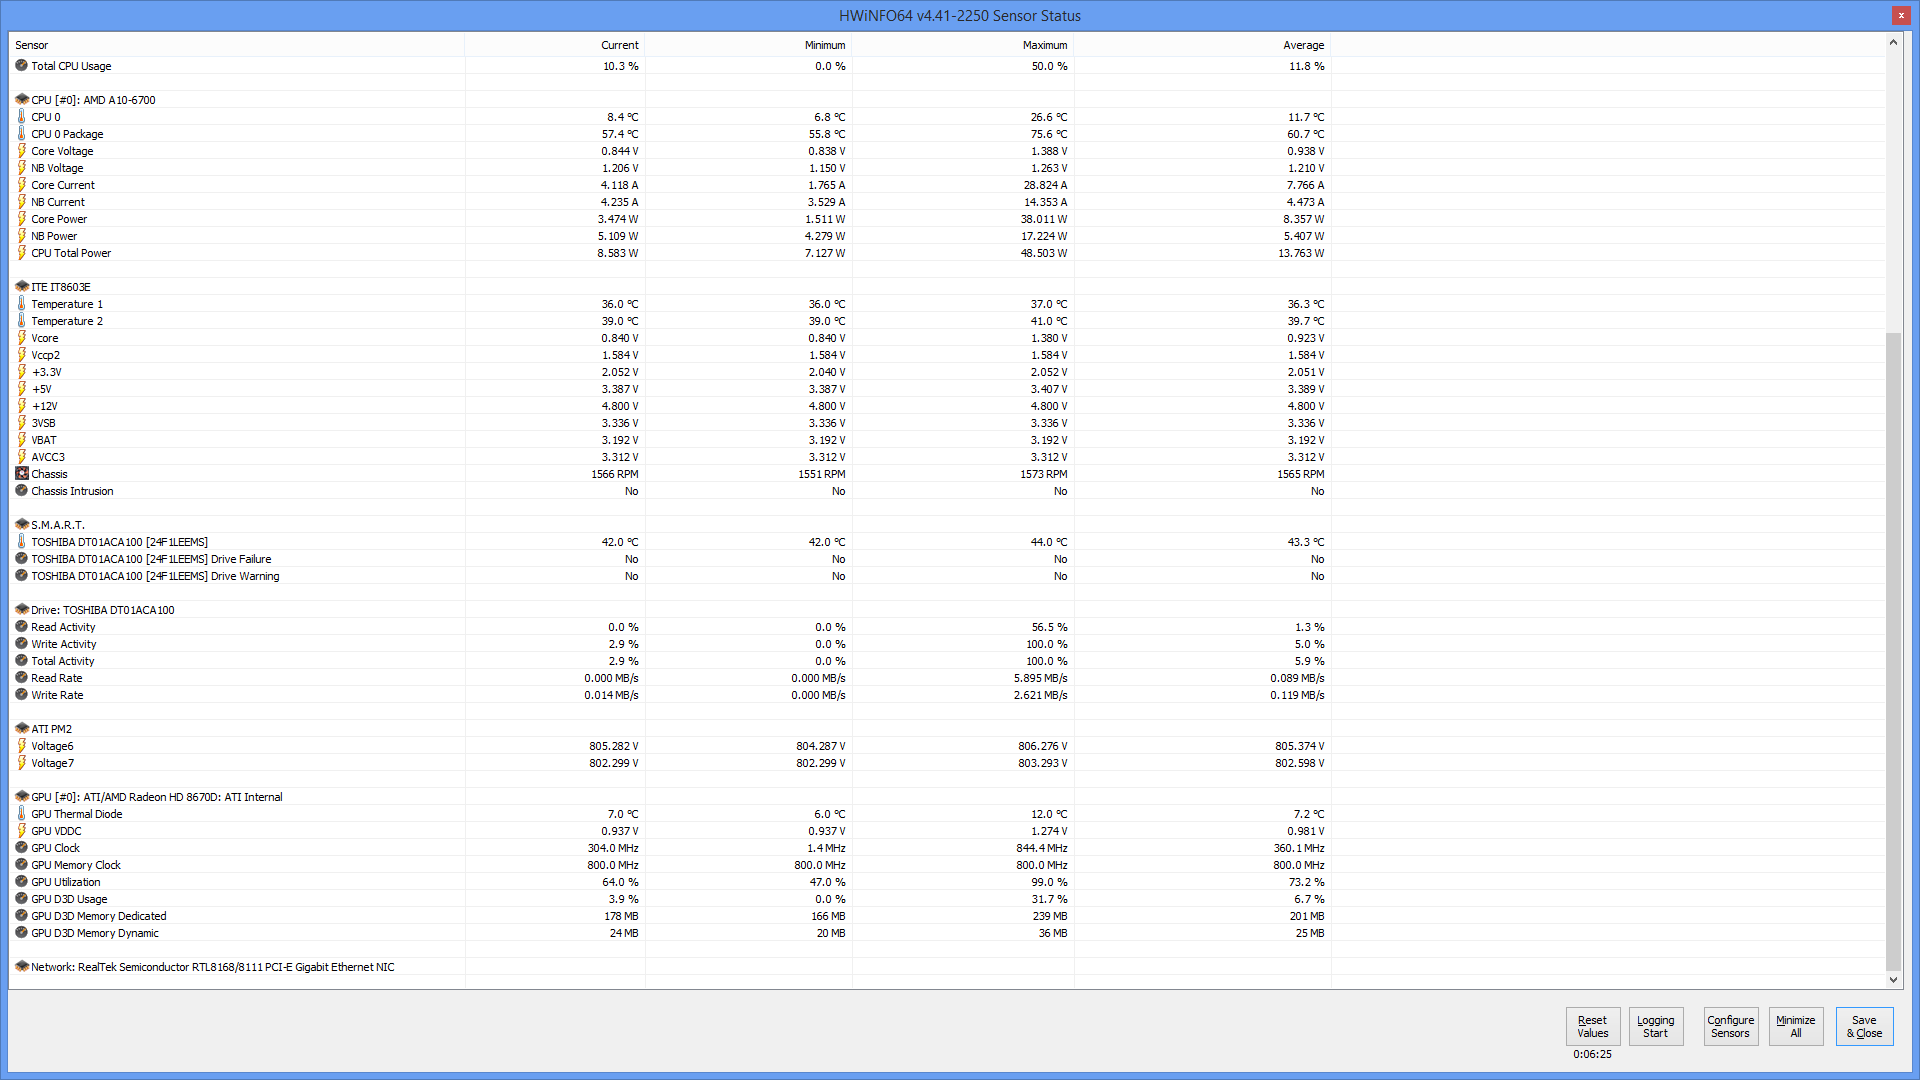This screenshot has width=1920, height=1080.
Task: Click gauge icon beside Read Activity
Action: coord(21,627)
